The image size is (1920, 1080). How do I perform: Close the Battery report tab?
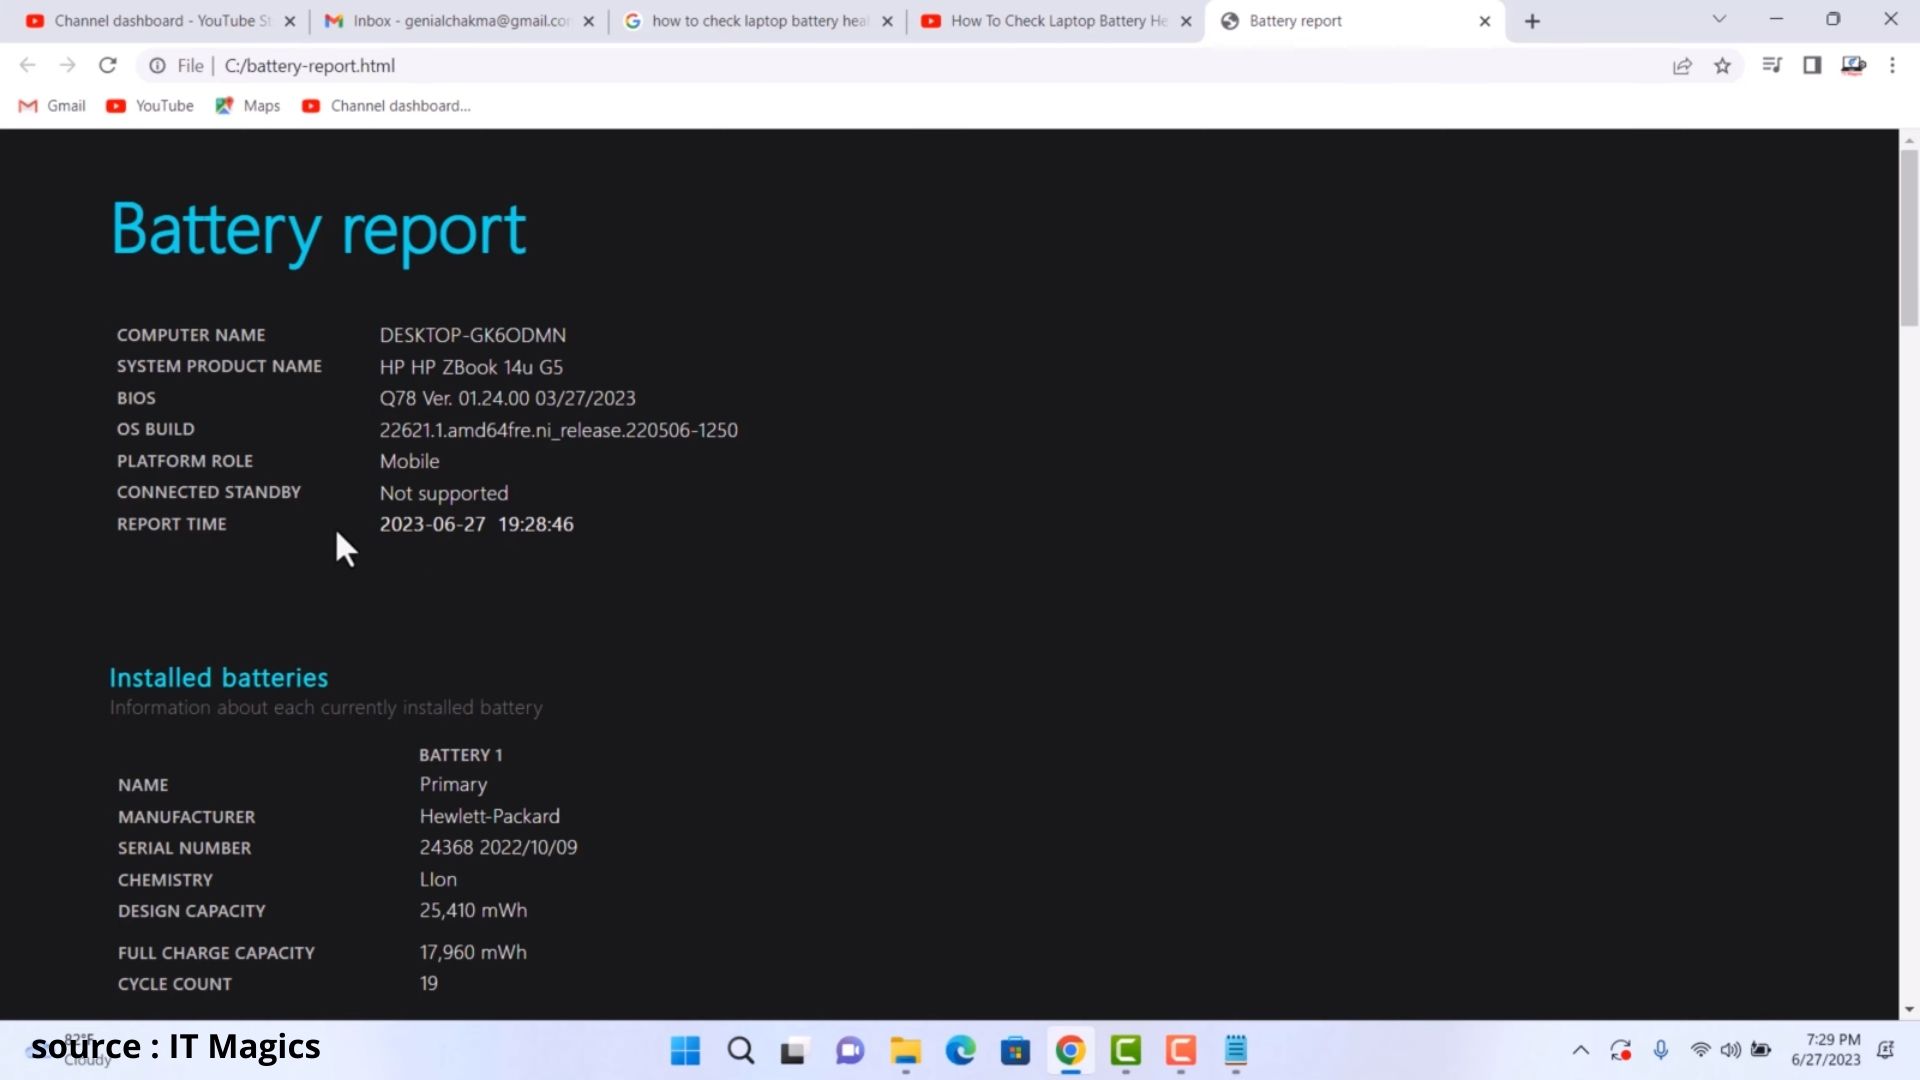click(1485, 21)
